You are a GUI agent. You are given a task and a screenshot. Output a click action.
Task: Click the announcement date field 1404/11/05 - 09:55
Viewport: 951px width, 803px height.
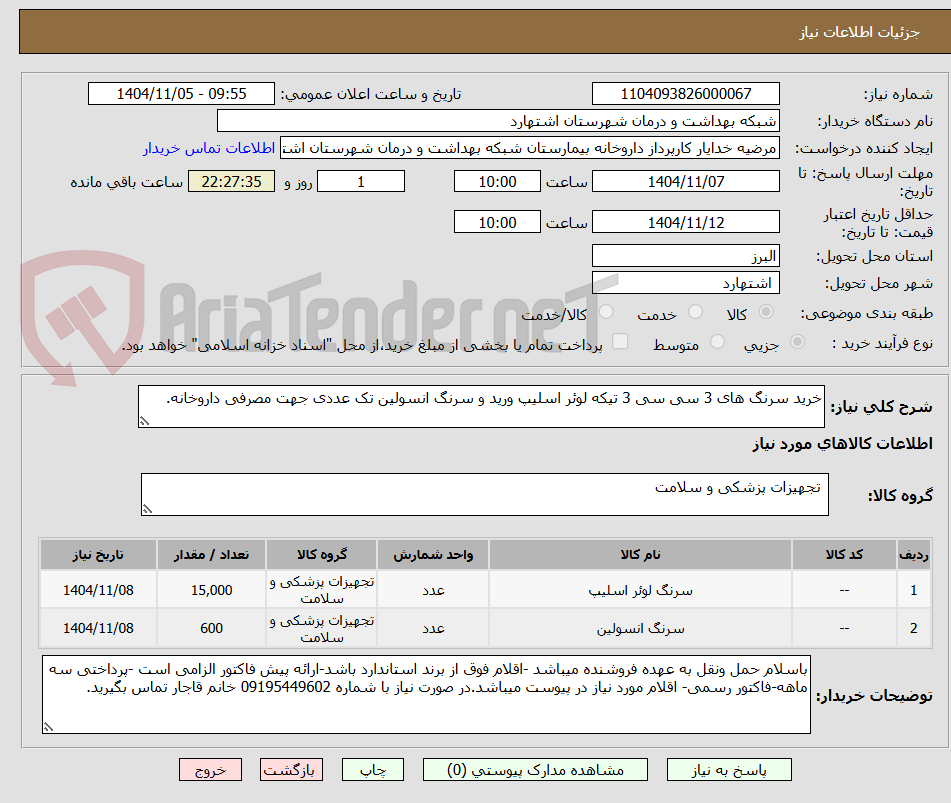point(181,94)
